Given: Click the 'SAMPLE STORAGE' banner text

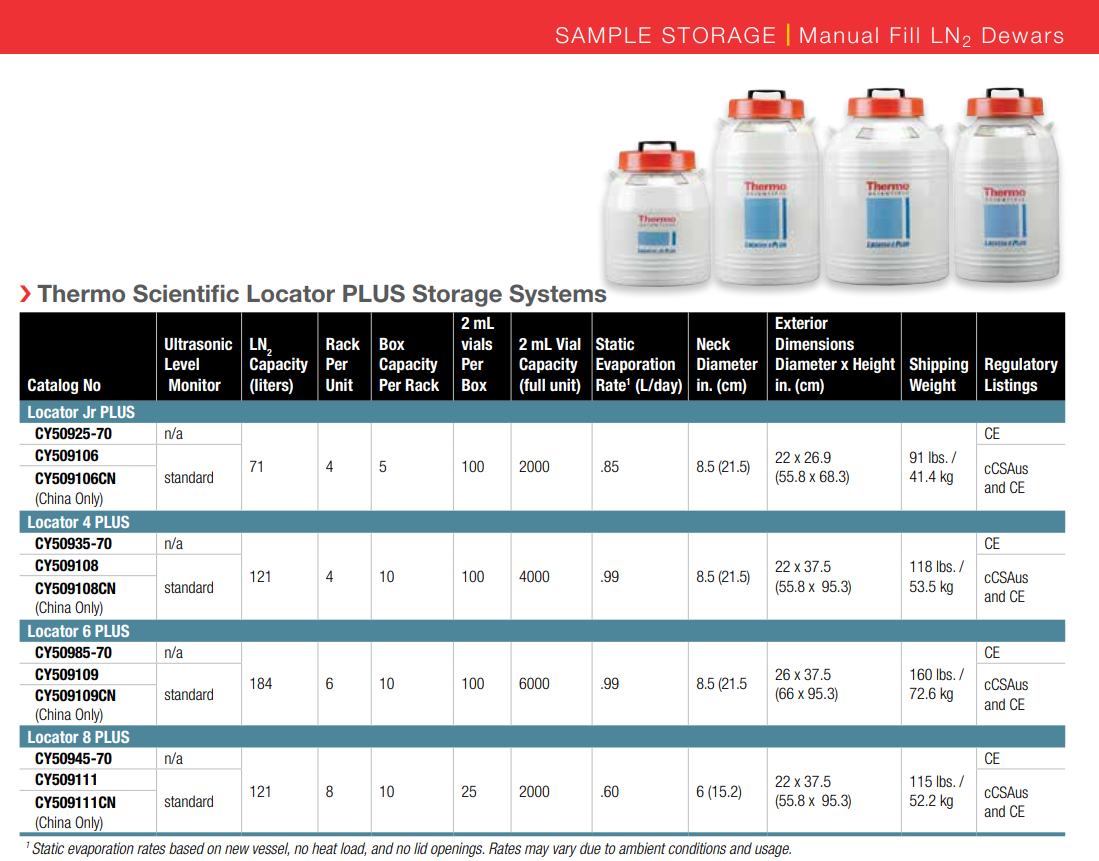Looking at the screenshot, I should [665, 35].
